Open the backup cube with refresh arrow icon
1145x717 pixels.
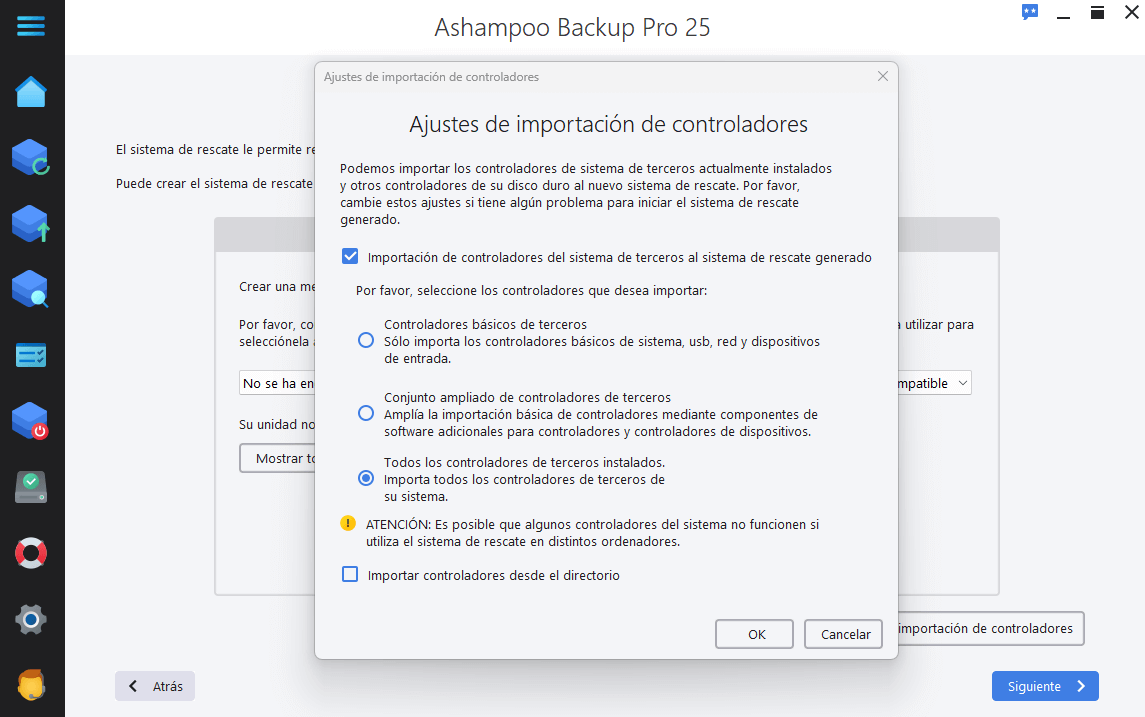click(31, 158)
